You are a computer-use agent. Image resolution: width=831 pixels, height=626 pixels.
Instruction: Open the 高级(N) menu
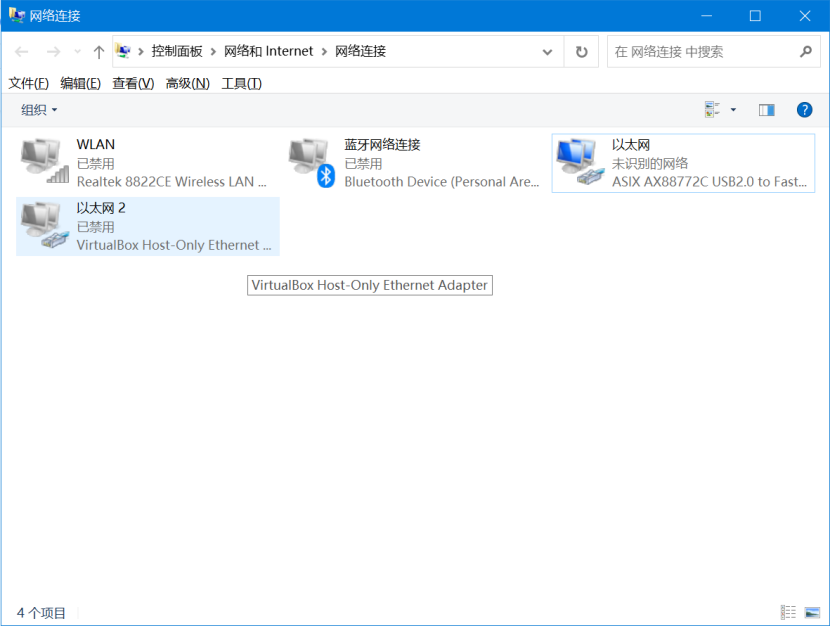tap(187, 83)
